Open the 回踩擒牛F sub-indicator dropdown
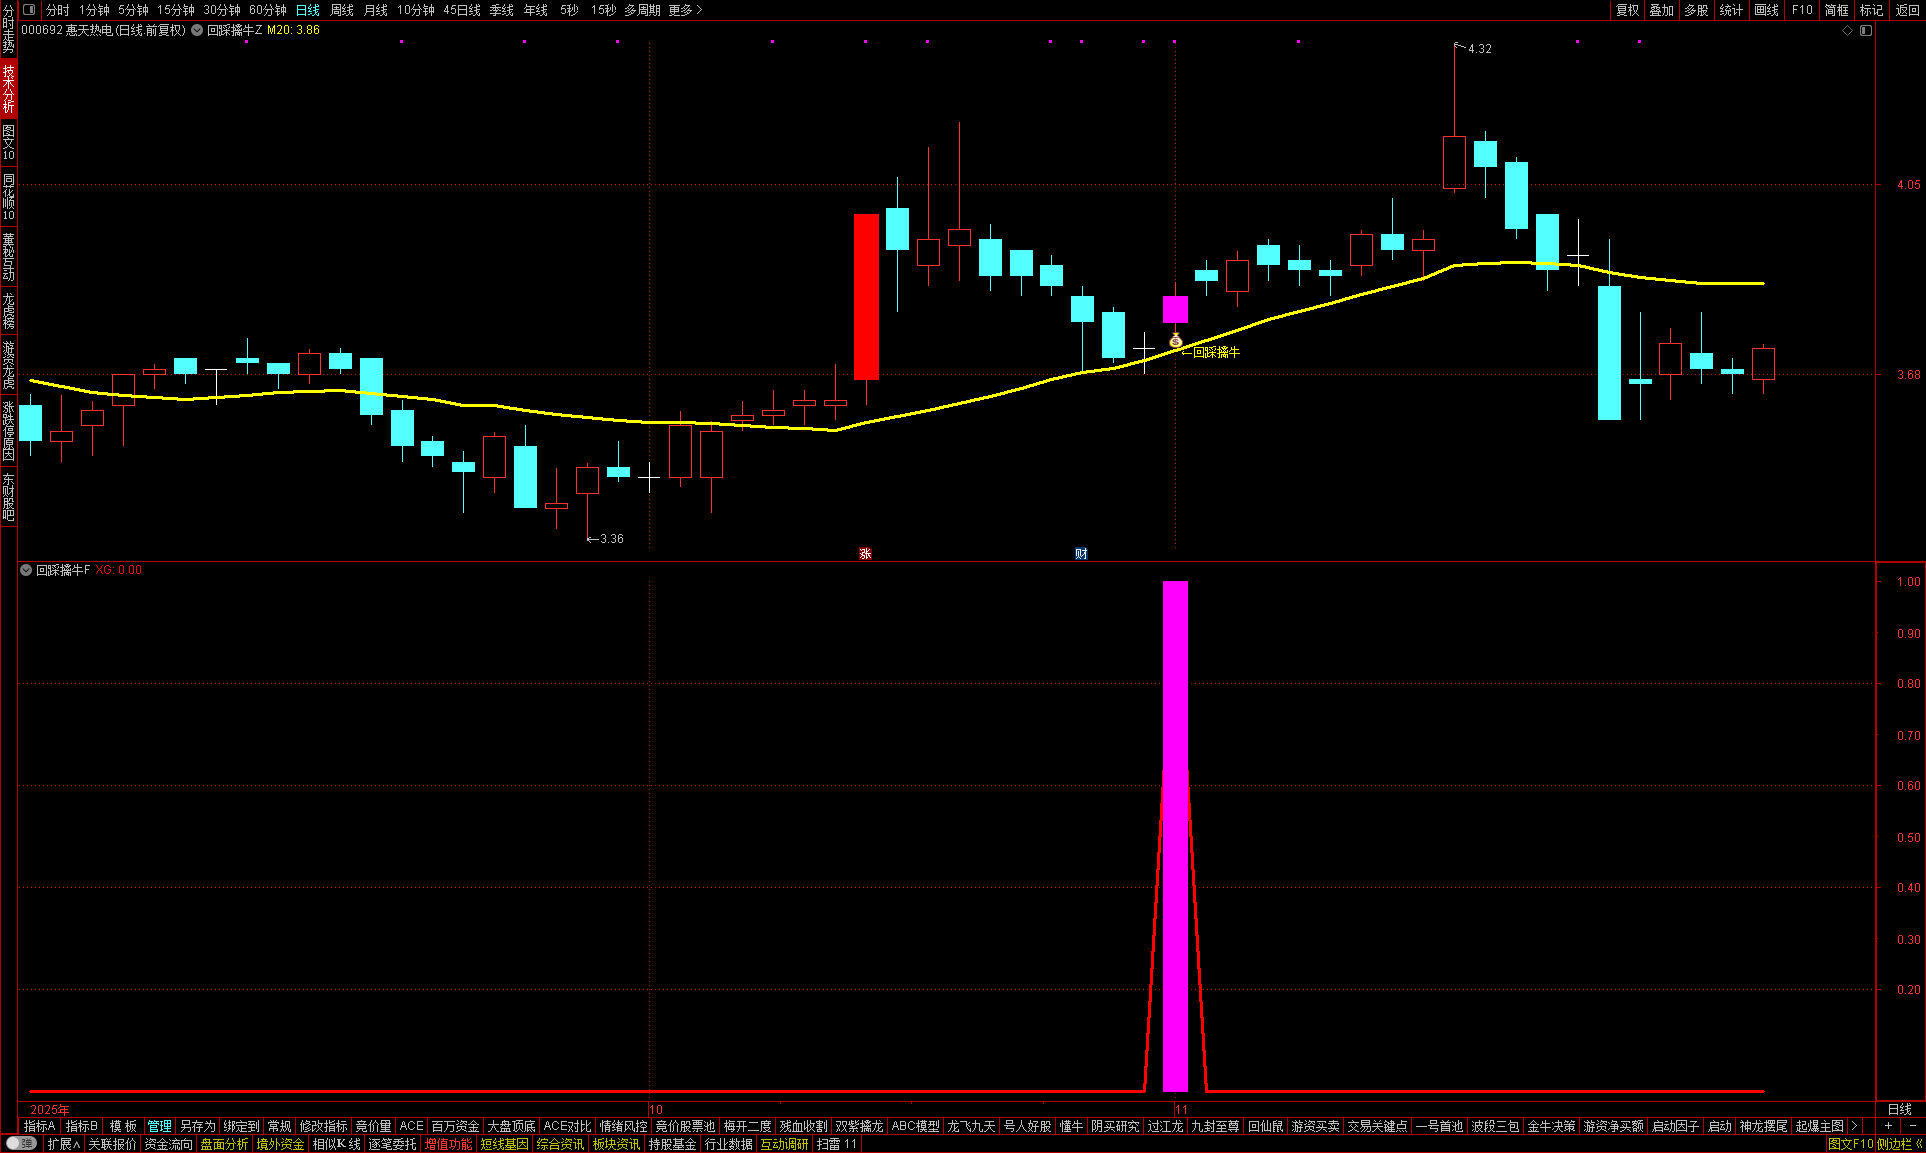 26,570
